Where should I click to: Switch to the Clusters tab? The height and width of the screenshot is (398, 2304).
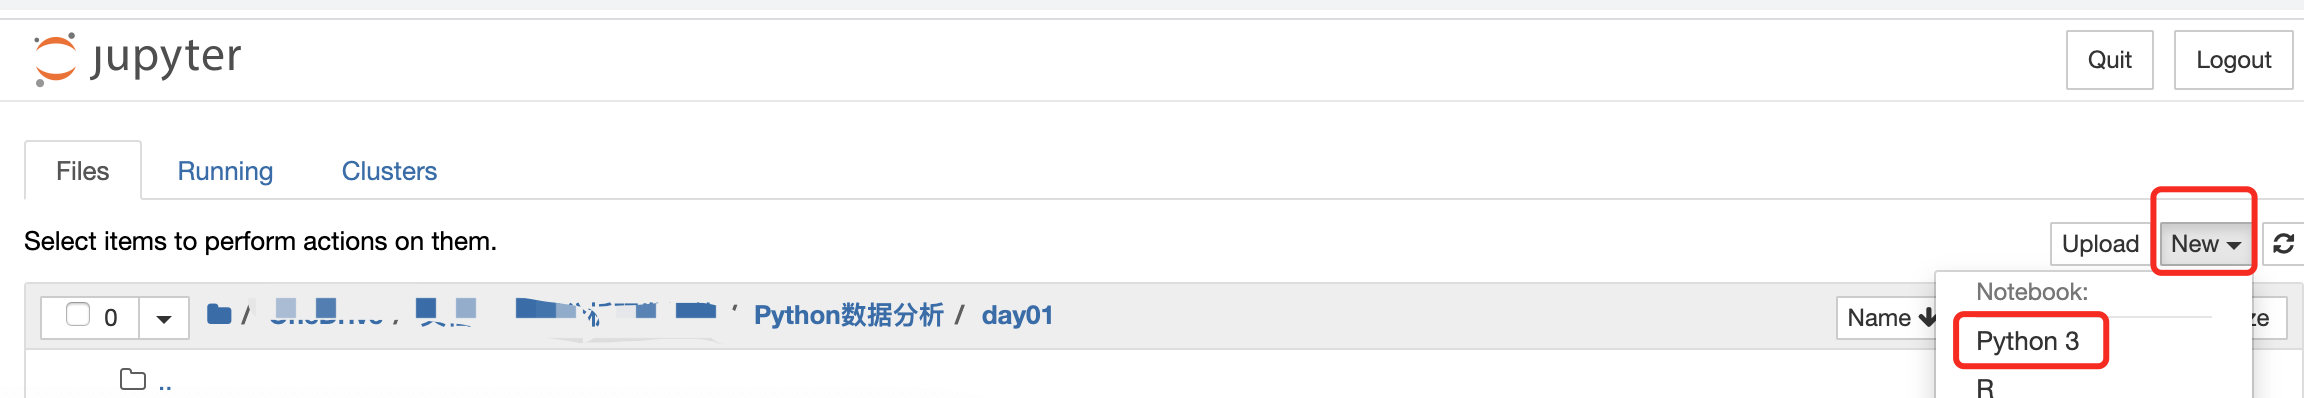click(389, 171)
